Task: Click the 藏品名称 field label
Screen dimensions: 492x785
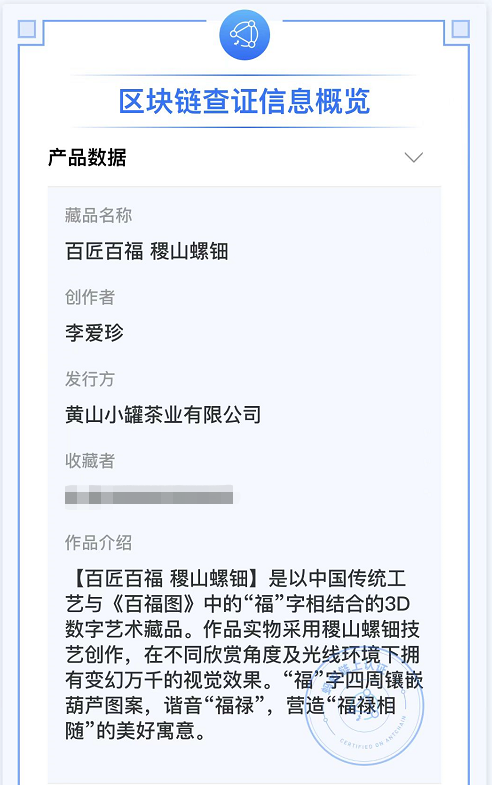Action: click(x=99, y=215)
